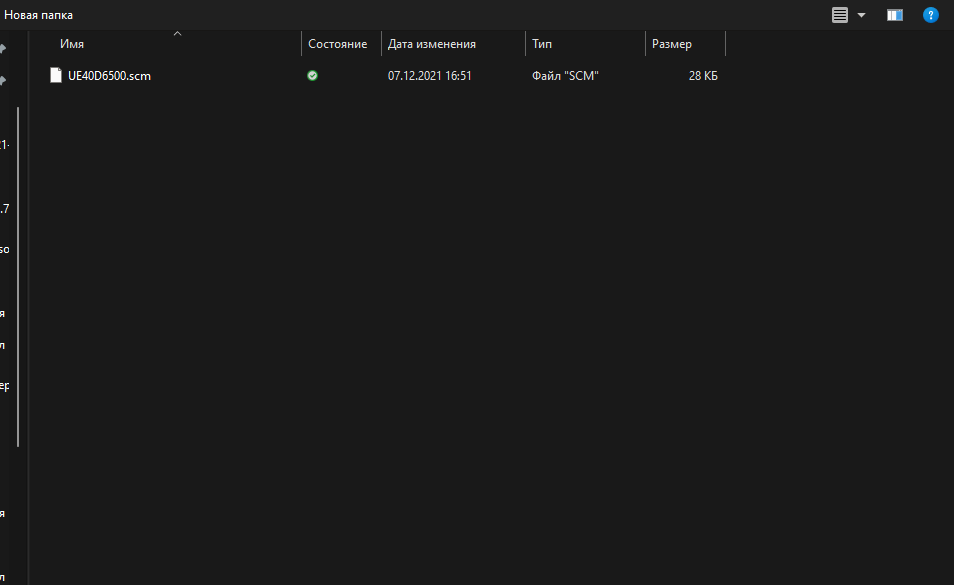Click the 28 КБ size cell
This screenshot has width=954, height=585.
(703, 76)
